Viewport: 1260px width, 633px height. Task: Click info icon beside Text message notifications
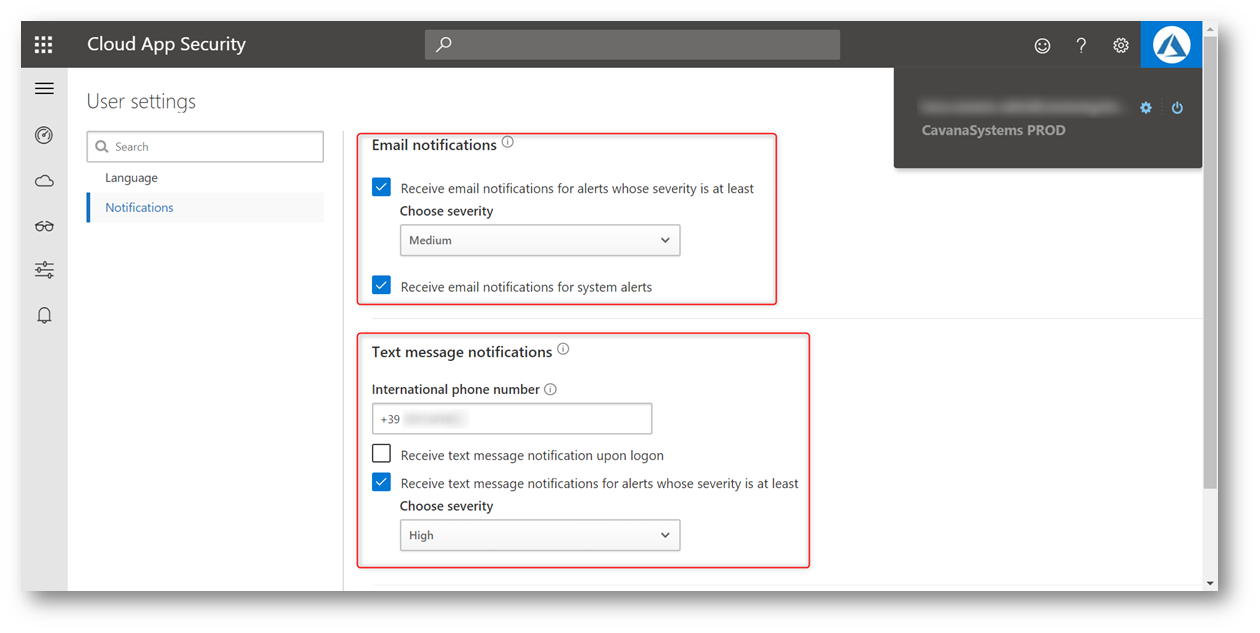pyautogui.click(x=563, y=350)
